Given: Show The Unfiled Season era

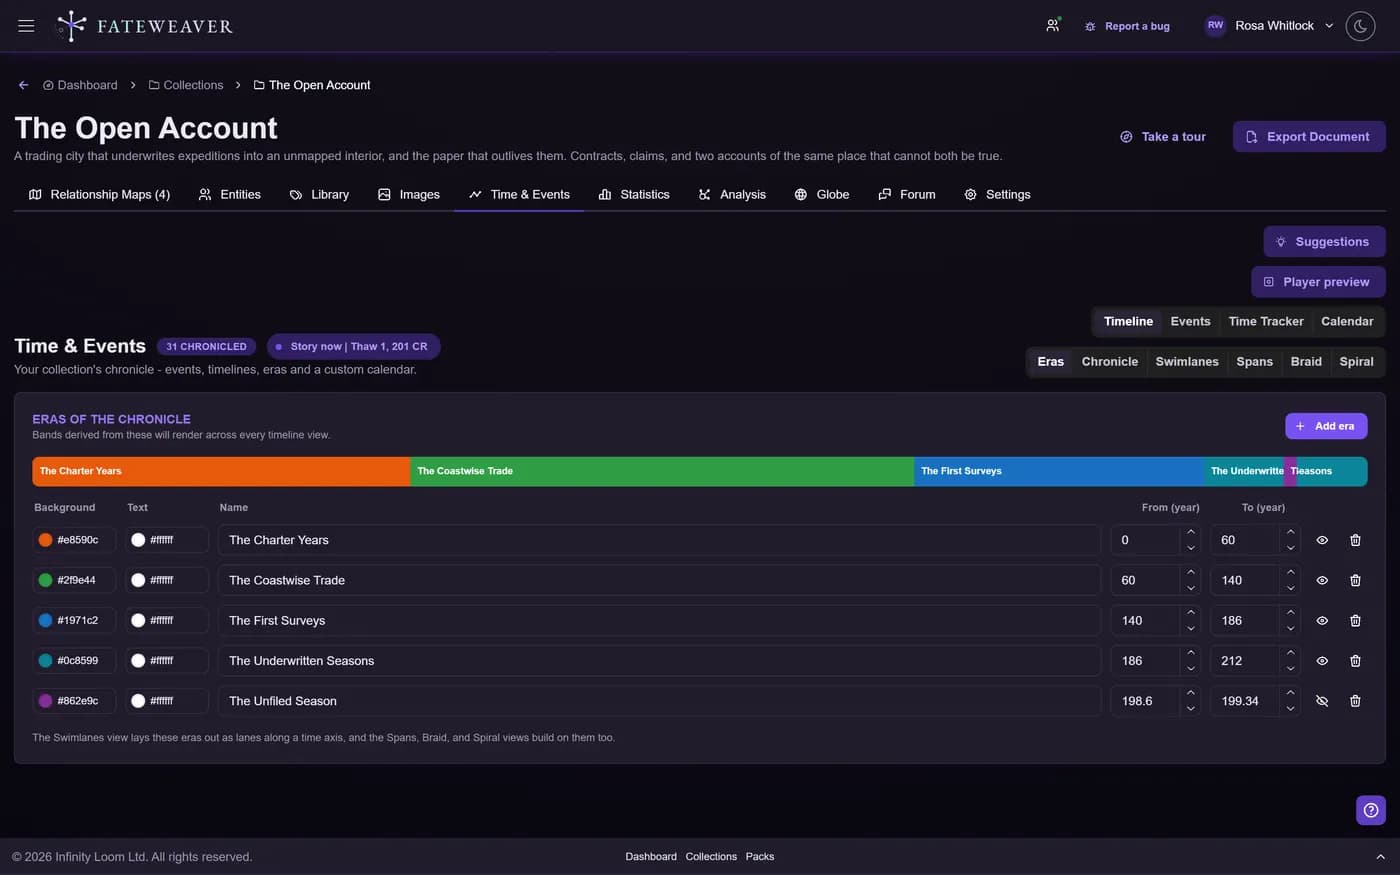Looking at the screenshot, I should (1322, 701).
